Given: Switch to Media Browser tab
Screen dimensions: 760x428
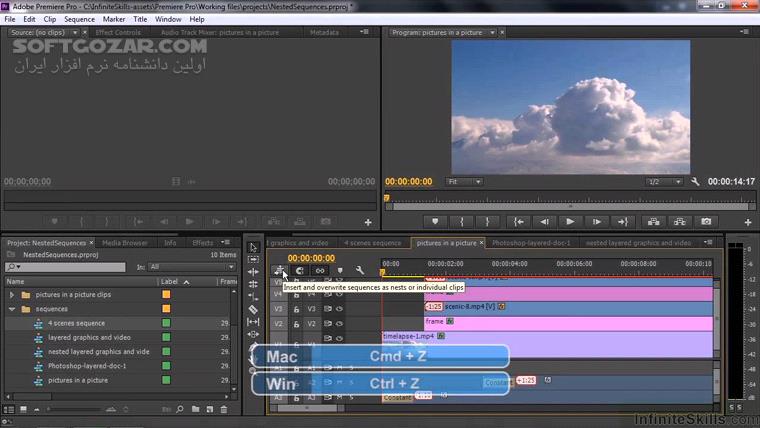Looking at the screenshot, I should (x=125, y=243).
